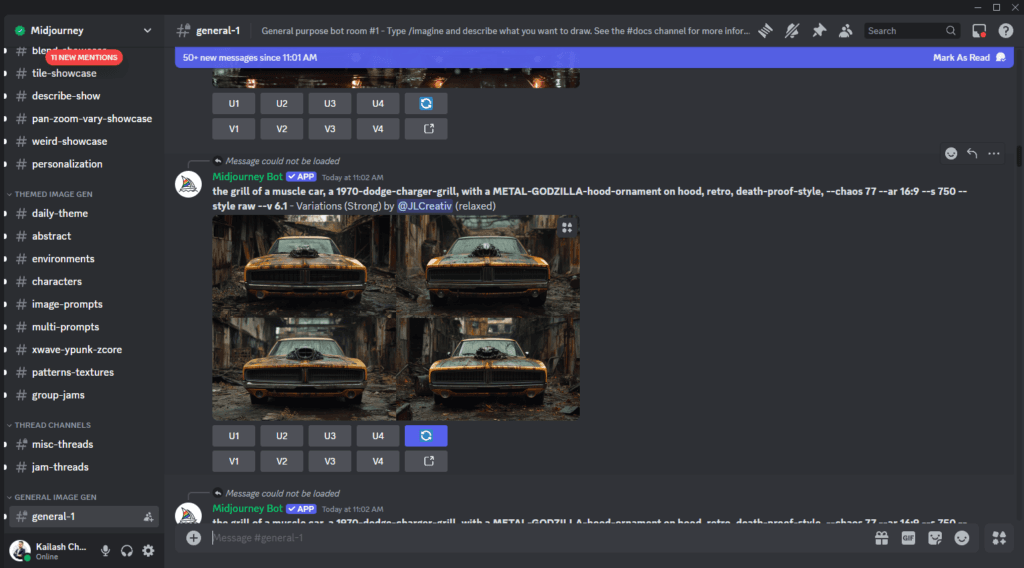Toggle headphones deafen in user panel
The image size is (1024, 568).
pyautogui.click(x=127, y=551)
